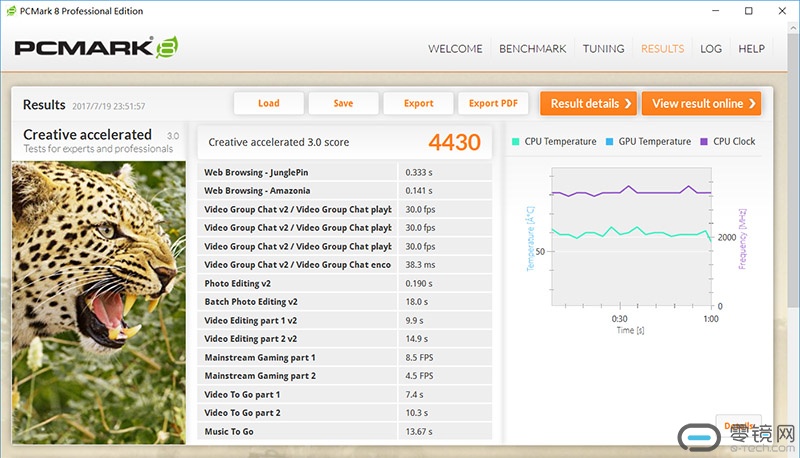This screenshot has width=800, height=458.
Task: Select Video Group Chat encoding 38.3 ms row
Action: (344, 265)
